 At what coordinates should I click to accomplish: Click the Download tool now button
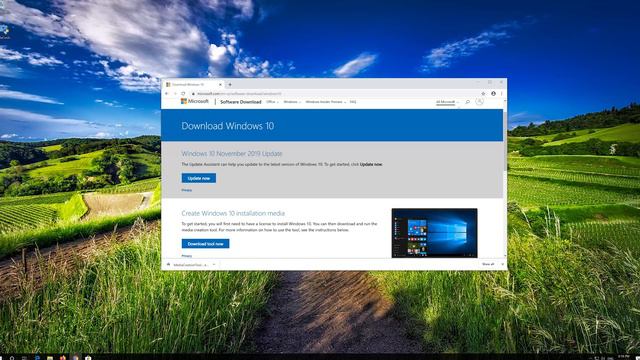coord(205,244)
